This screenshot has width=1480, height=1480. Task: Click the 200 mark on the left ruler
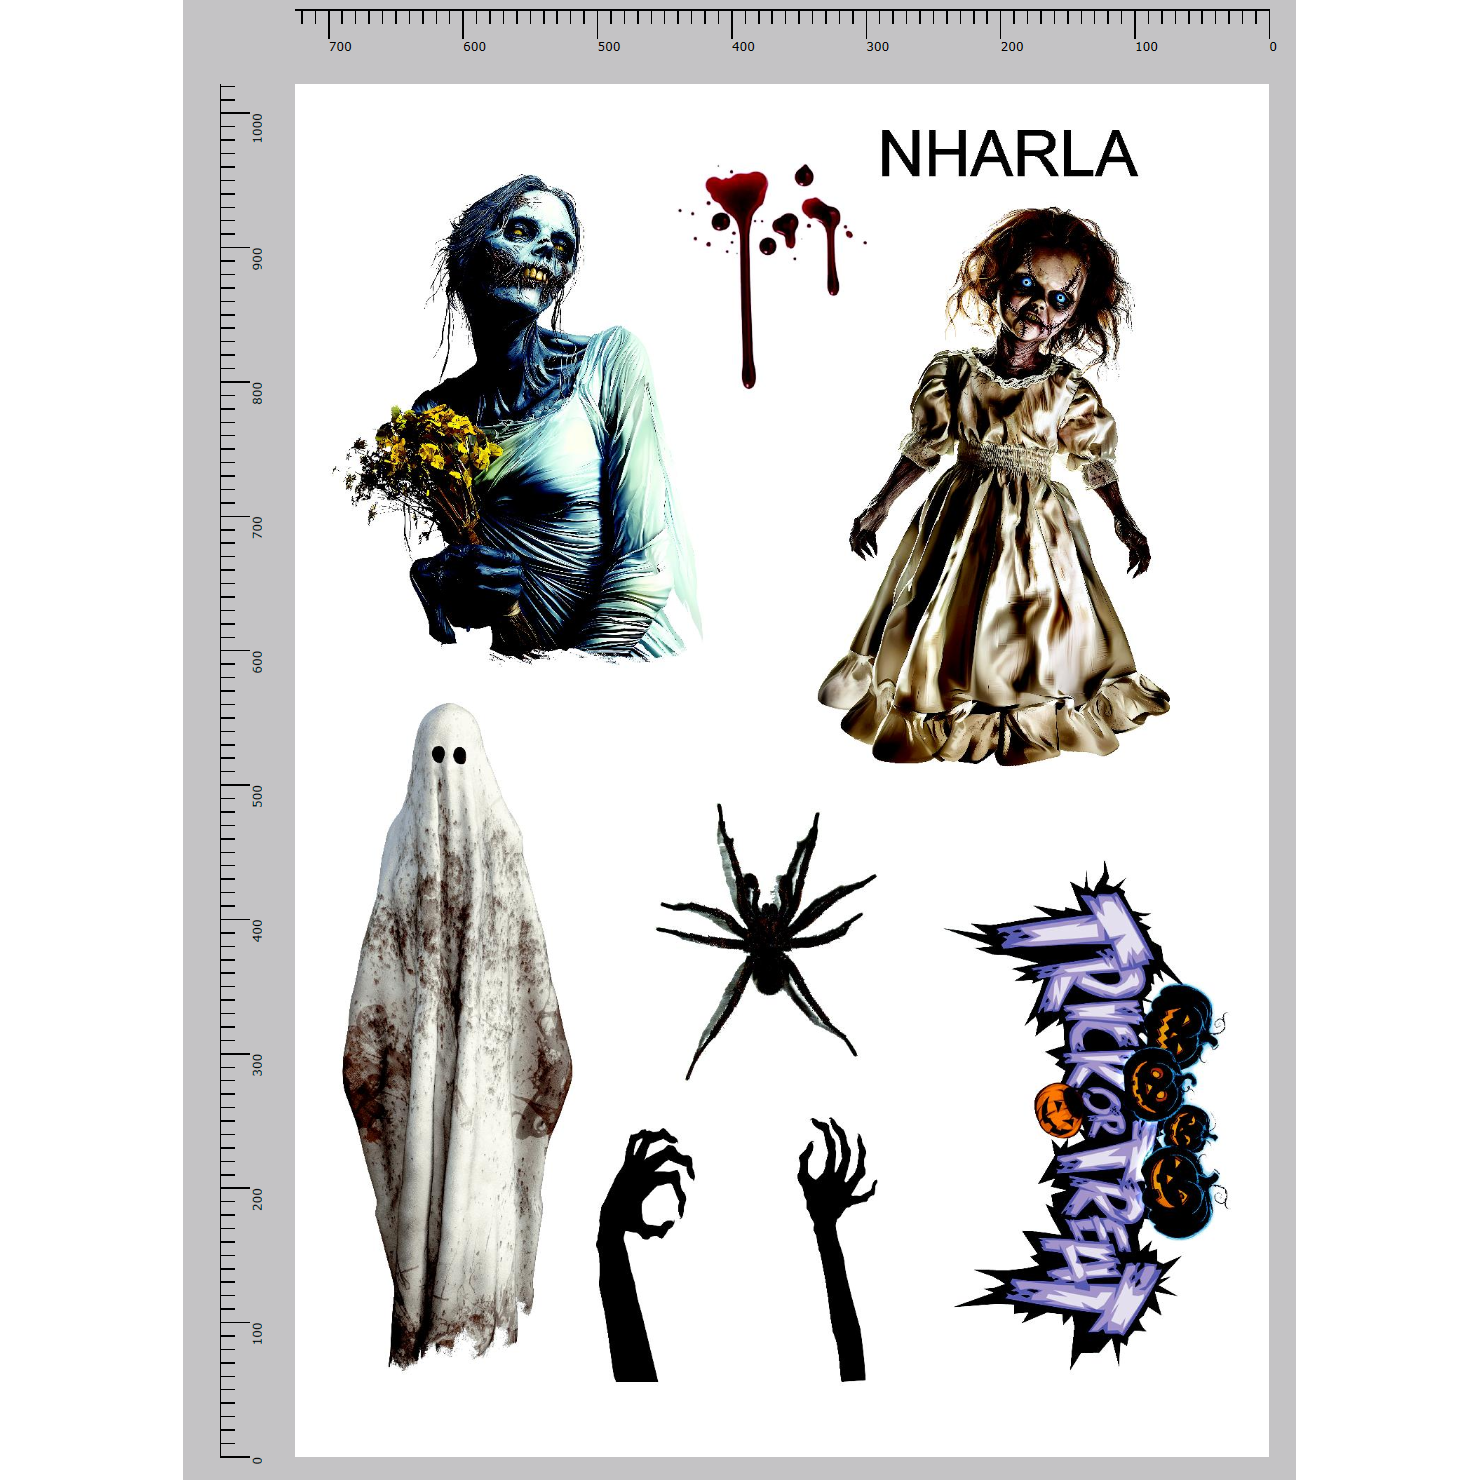coord(257,1198)
